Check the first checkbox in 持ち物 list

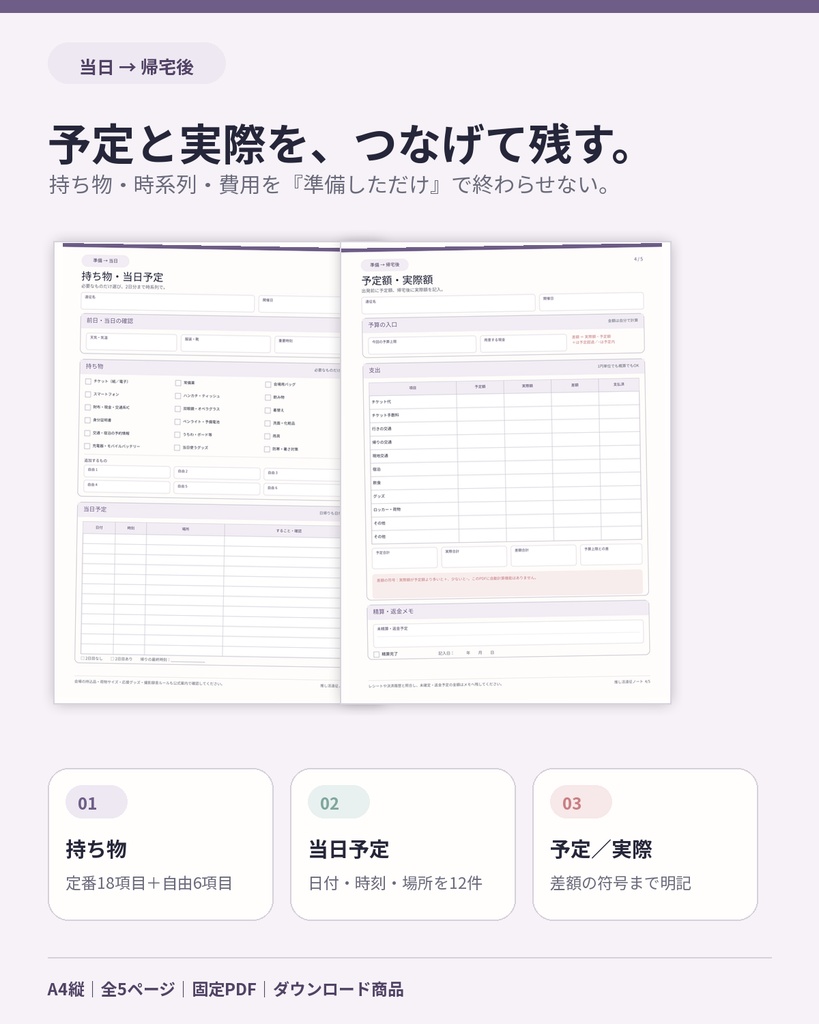[x=88, y=381]
